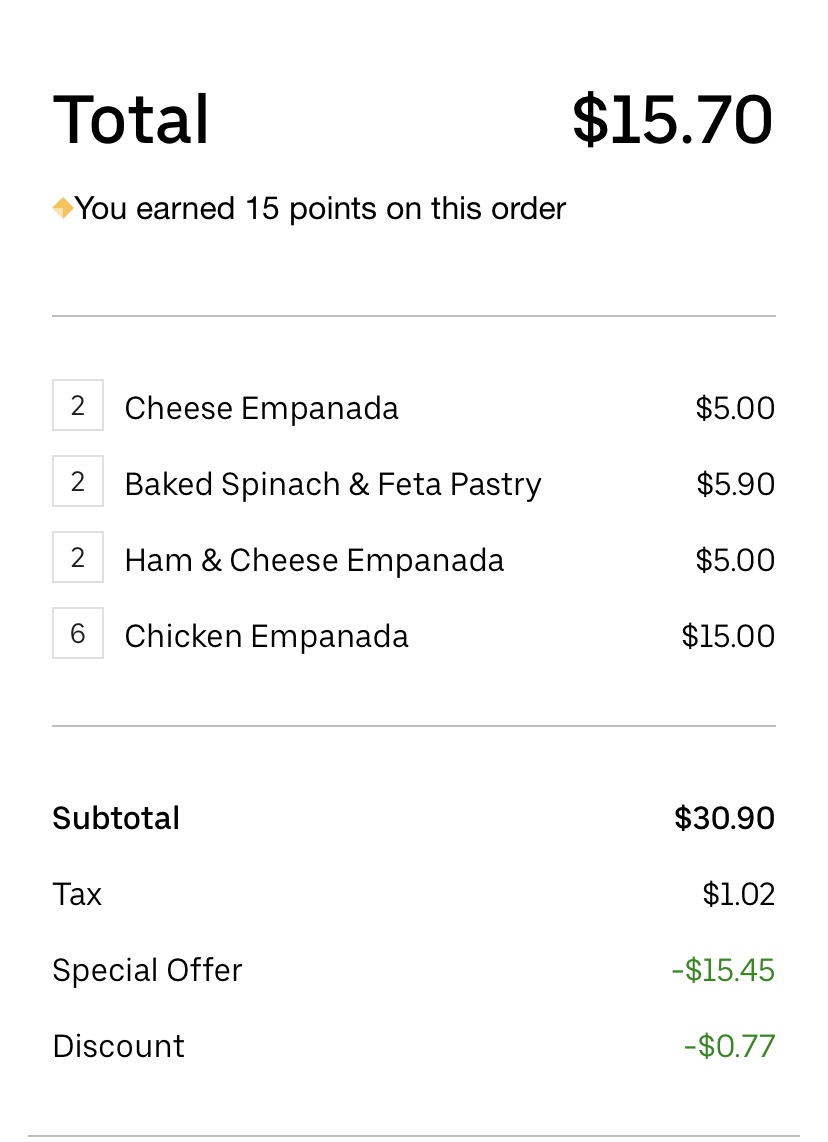Click the Tax label
This screenshot has width=828, height=1142.
coord(77,894)
